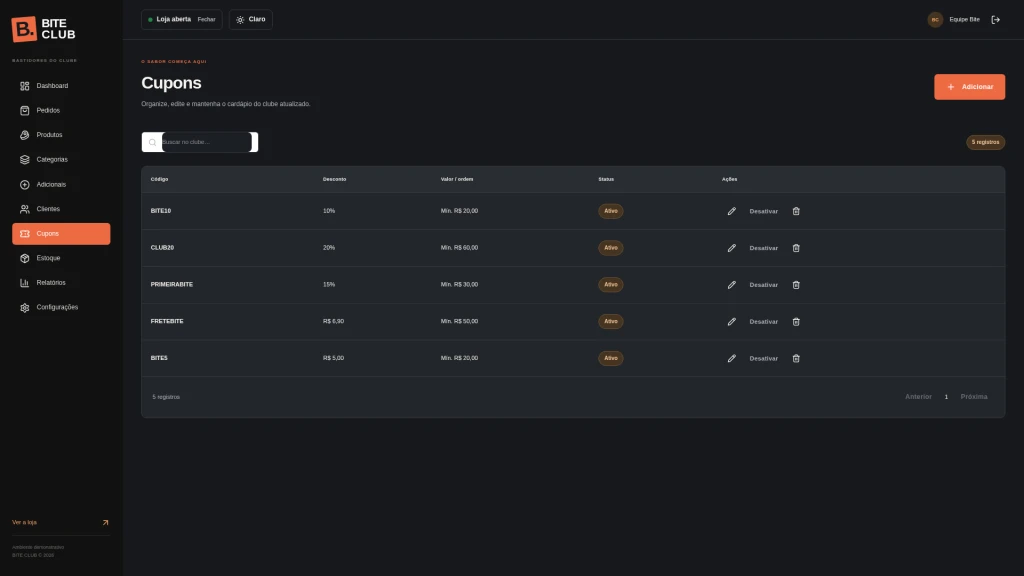Disable the BITE5 coupon
The height and width of the screenshot is (576, 1024).
763,359
